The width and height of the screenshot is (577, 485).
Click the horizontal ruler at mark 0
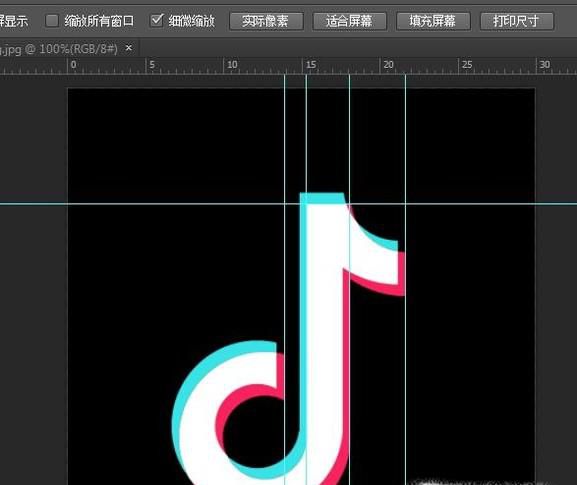point(74,65)
